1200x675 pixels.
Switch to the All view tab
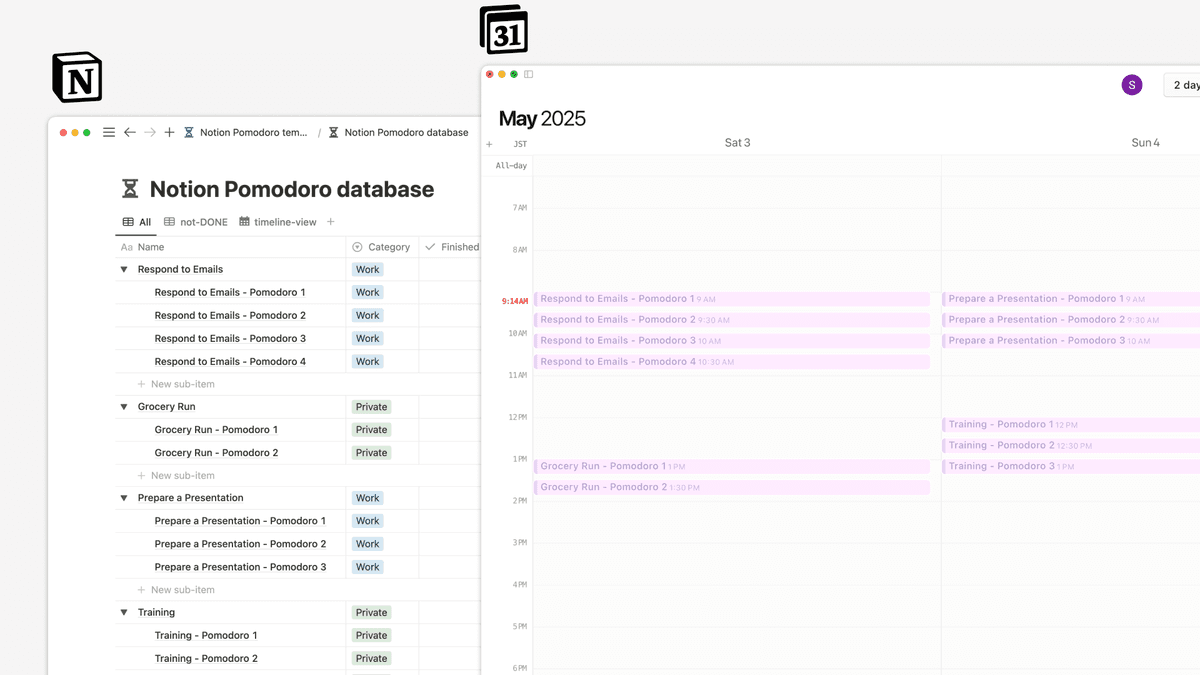[137, 222]
